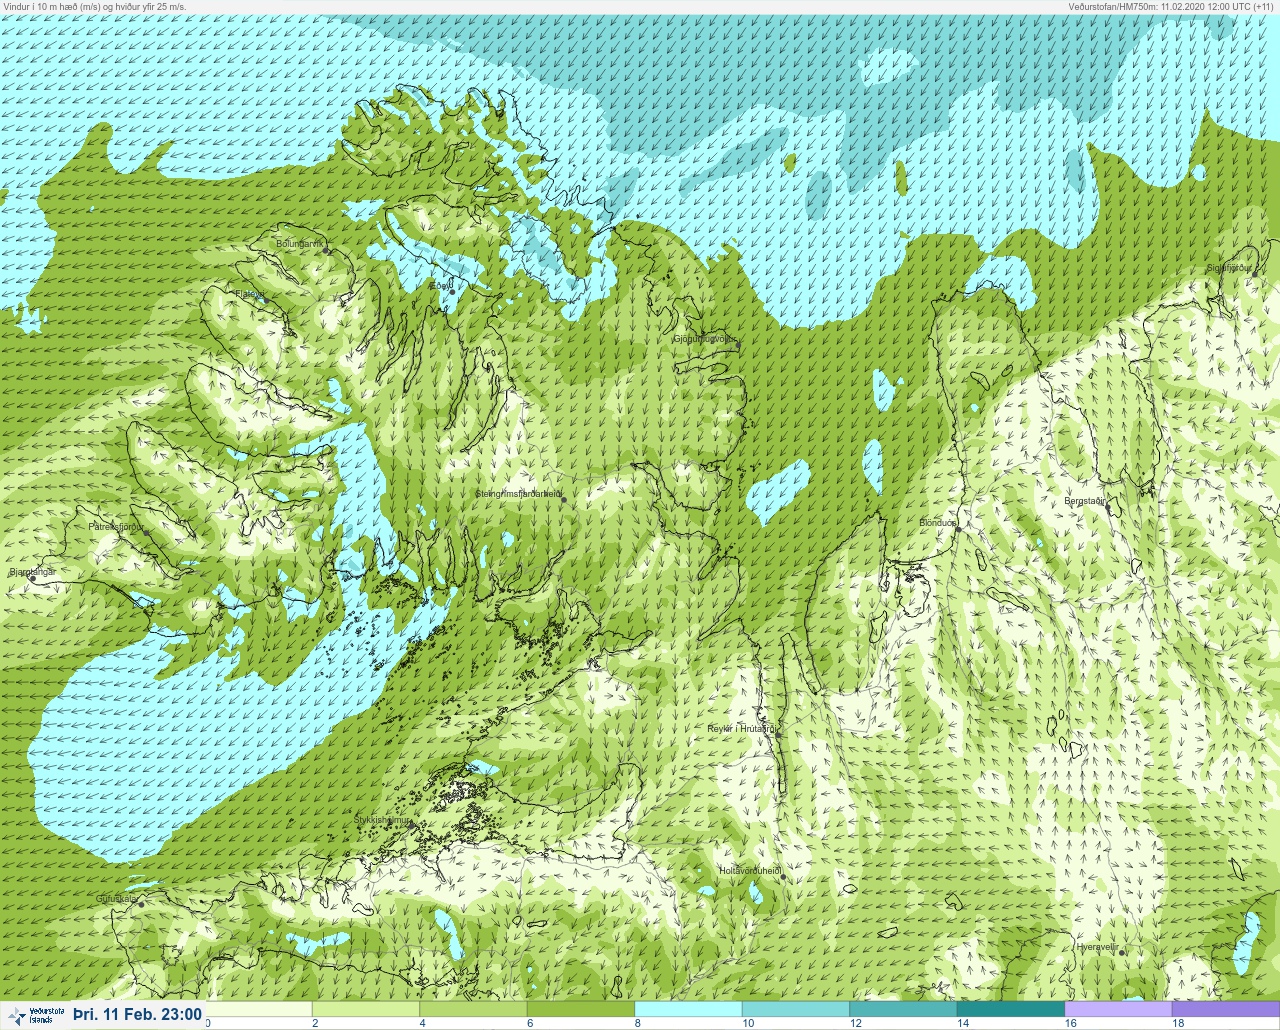Select the Holtavörðuheiði station label

point(749,871)
